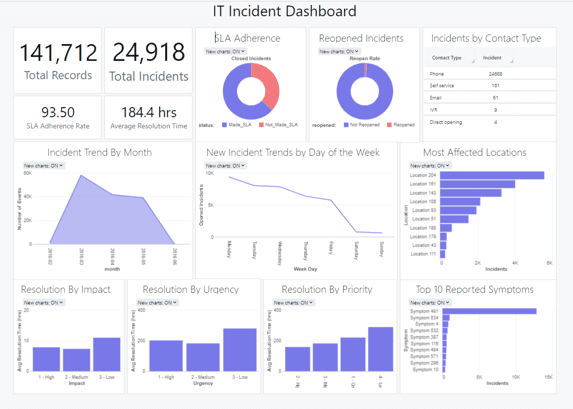Screen dimensions: 573x409
Task: Click the Not Reopened legend color swatch
Action: [346, 125]
